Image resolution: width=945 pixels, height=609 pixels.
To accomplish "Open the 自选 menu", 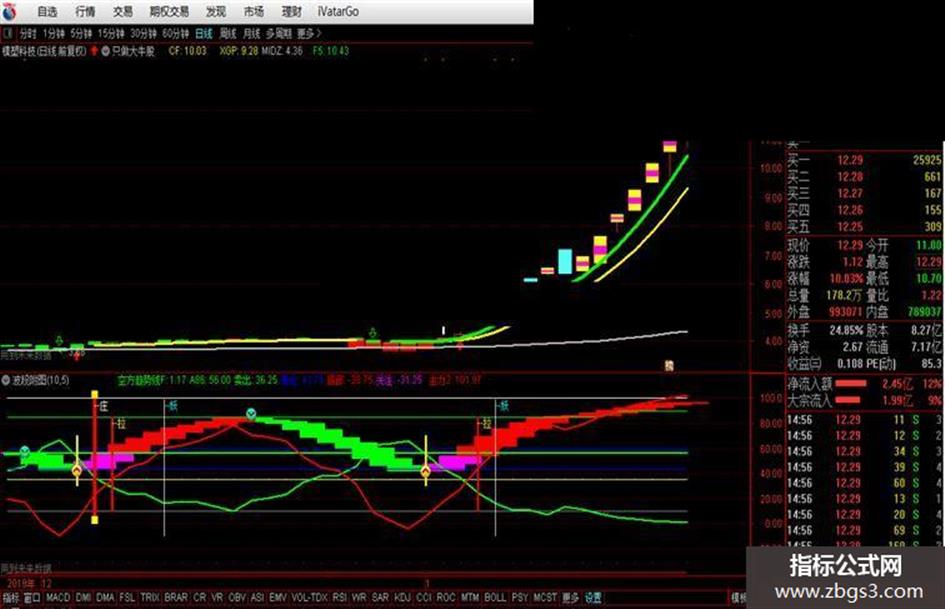I will [x=47, y=11].
